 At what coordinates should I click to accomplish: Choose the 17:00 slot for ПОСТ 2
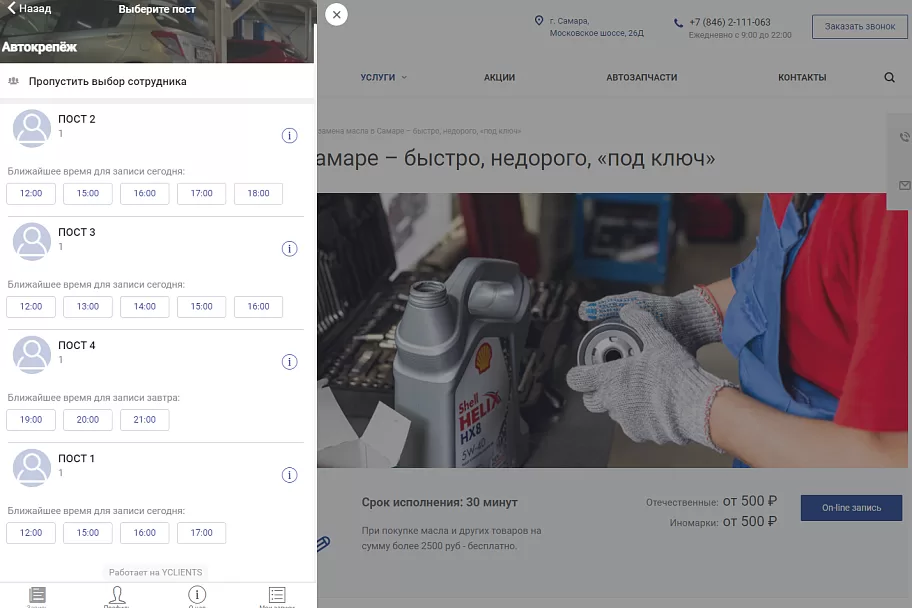(x=201, y=194)
